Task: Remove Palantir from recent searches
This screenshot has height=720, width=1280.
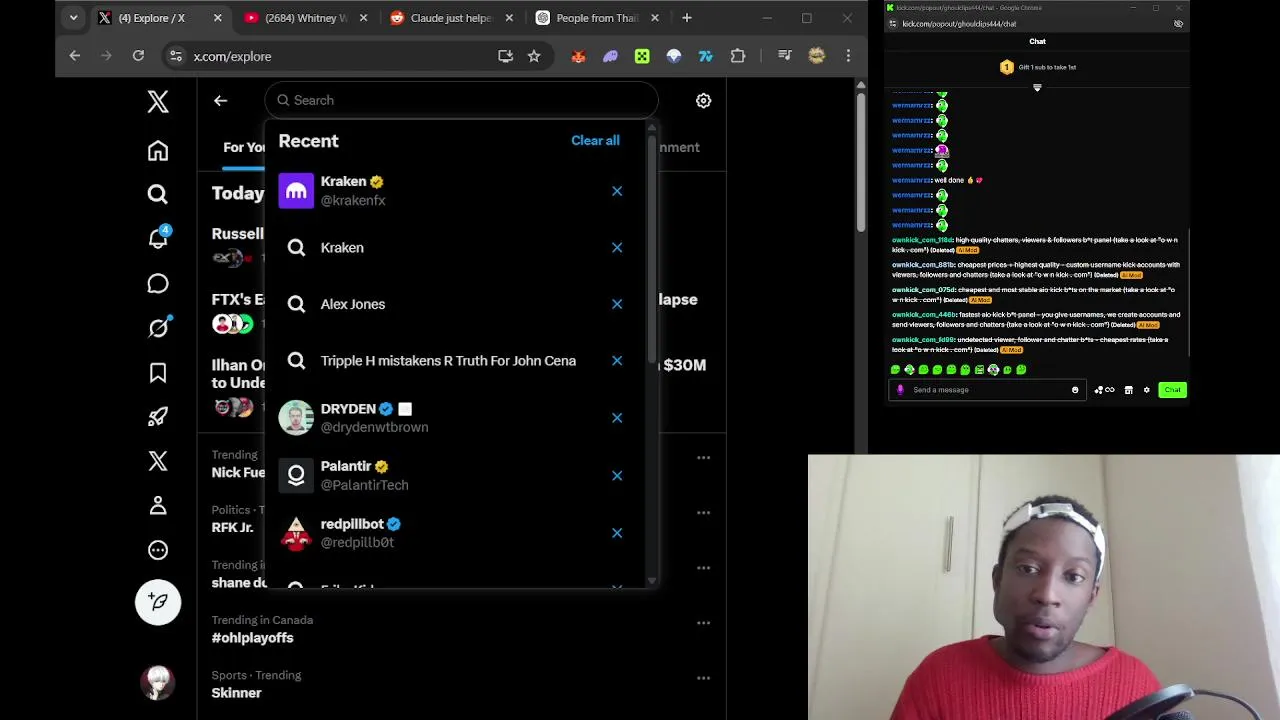Action: pos(617,475)
